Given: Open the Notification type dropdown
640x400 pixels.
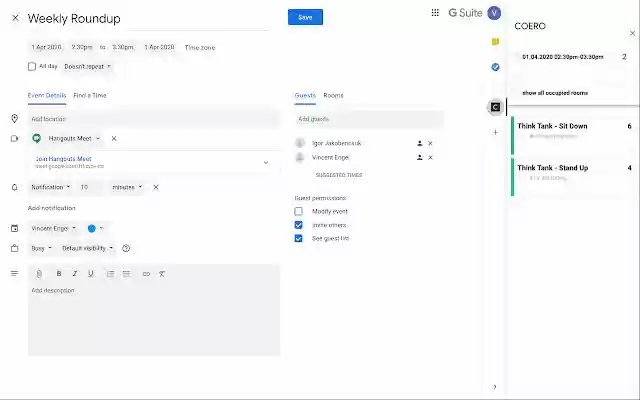Looking at the screenshot, I should click(x=51, y=187).
